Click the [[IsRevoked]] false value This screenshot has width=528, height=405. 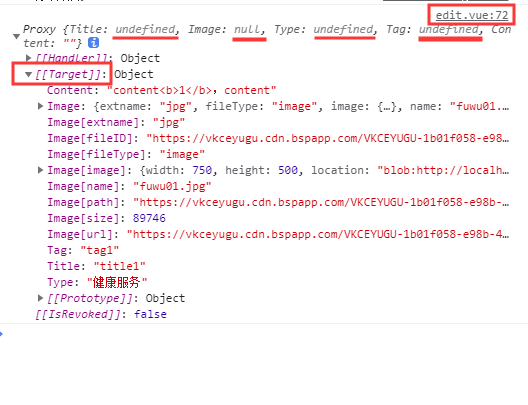pos(150,314)
